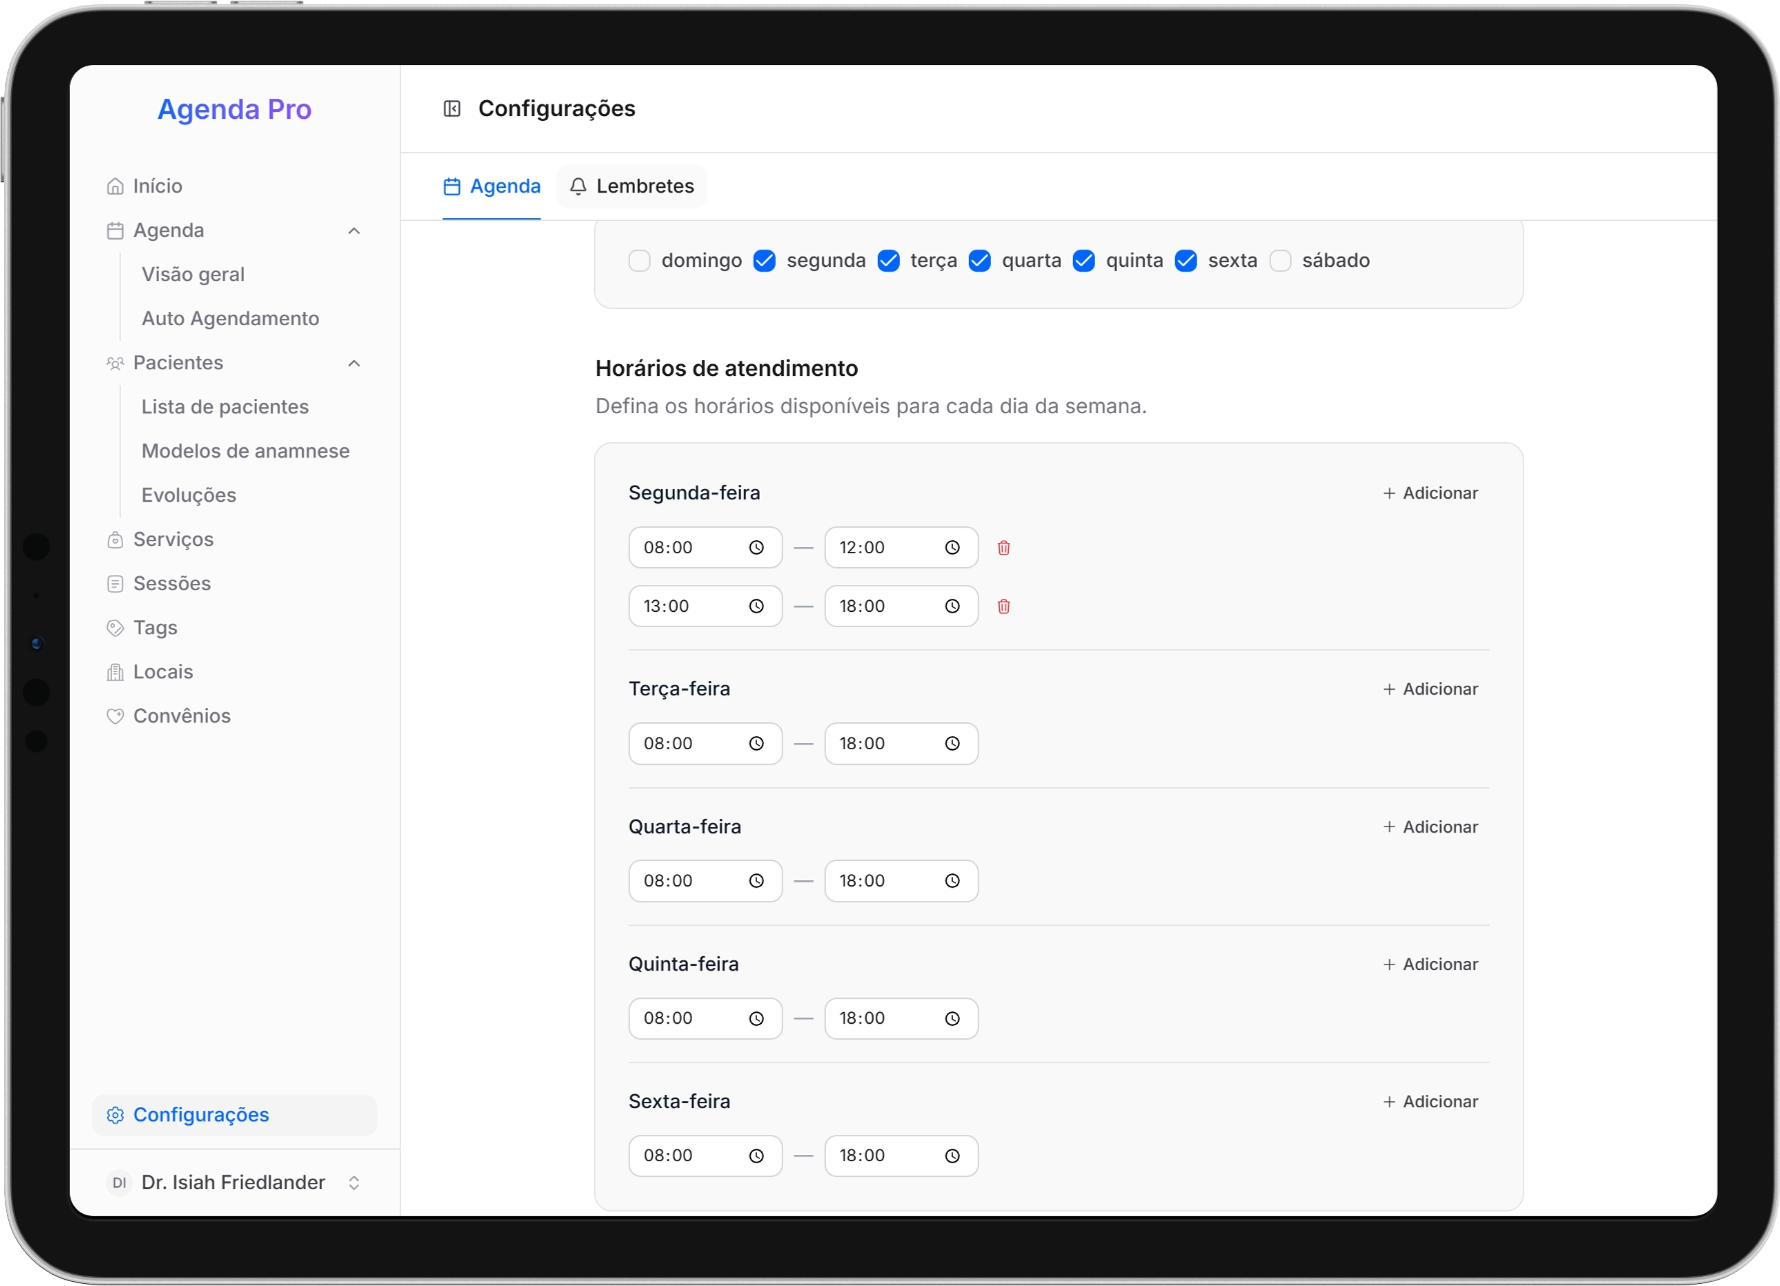Collapse the Agenda sidebar section
This screenshot has width=1780, height=1286.
click(354, 231)
